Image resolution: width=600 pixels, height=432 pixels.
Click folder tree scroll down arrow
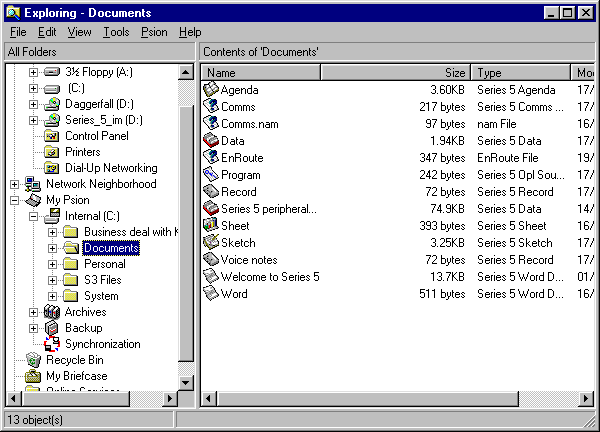coord(186,382)
